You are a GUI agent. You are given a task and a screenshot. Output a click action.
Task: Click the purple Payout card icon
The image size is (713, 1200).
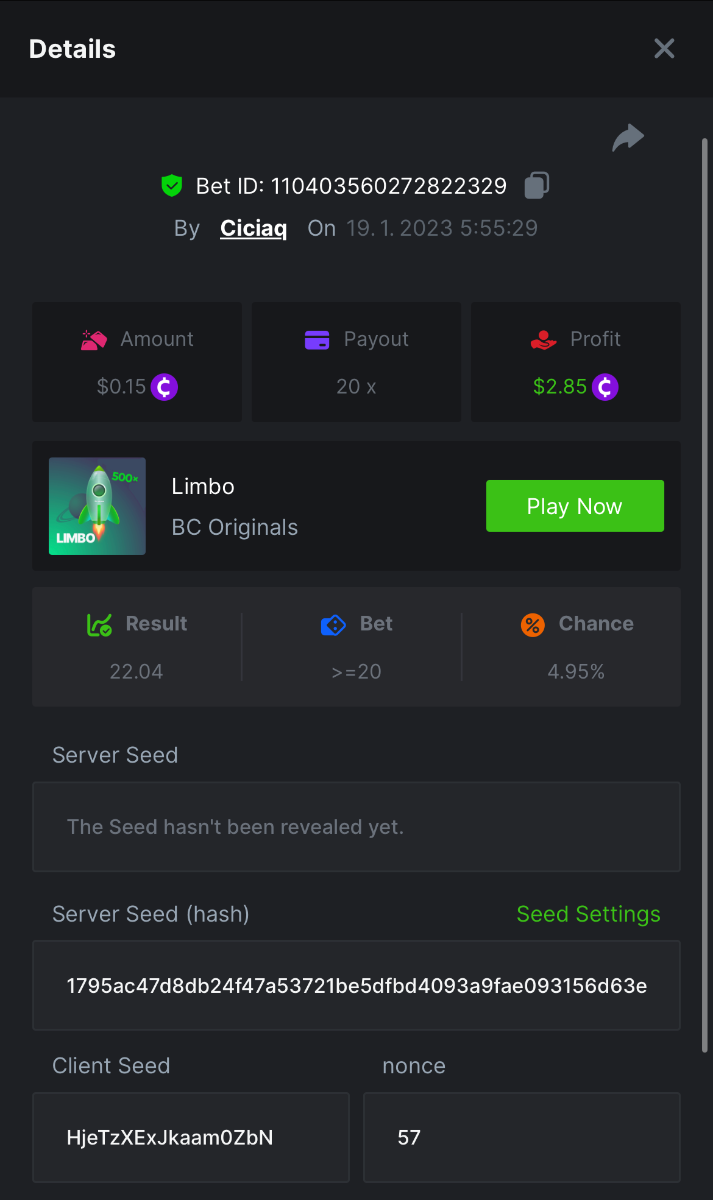tap(317, 340)
